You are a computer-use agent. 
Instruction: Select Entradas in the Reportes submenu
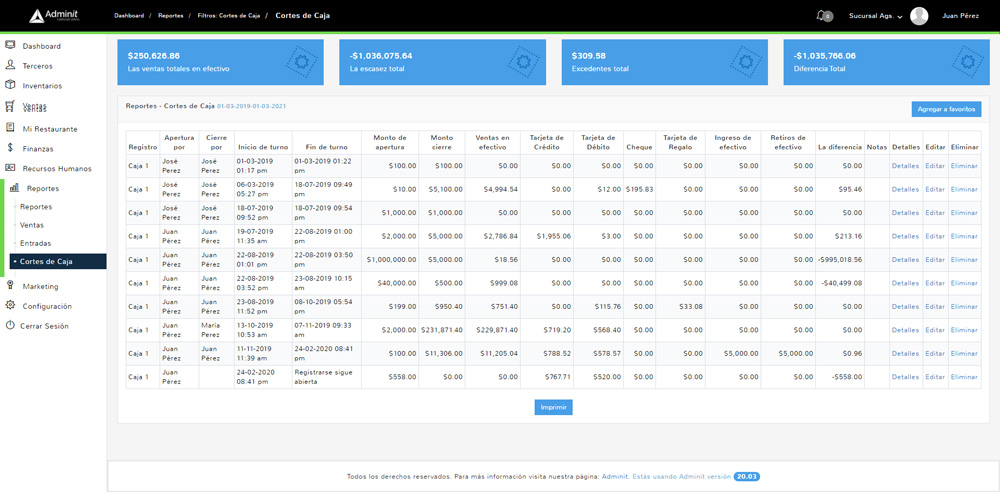(35, 243)
